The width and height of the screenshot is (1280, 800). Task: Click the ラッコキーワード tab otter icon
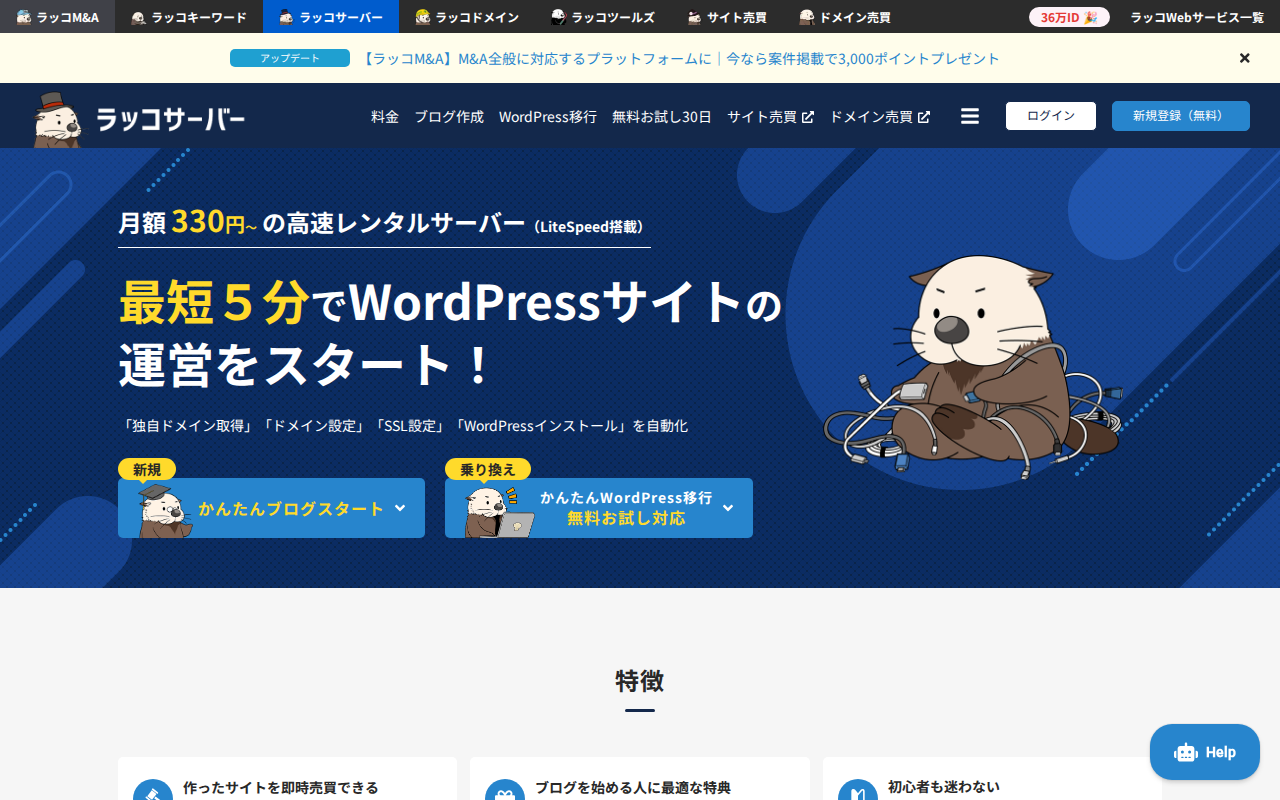(x=139, y=17)
